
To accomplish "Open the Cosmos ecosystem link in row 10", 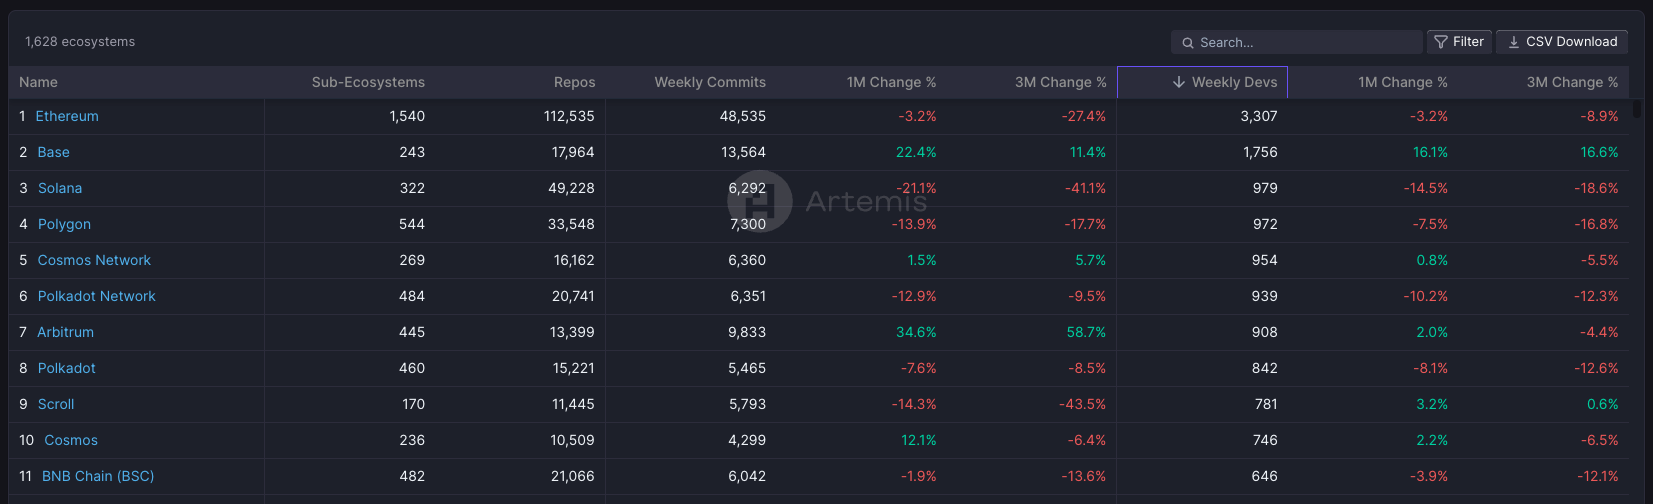I will click(71, 440).
